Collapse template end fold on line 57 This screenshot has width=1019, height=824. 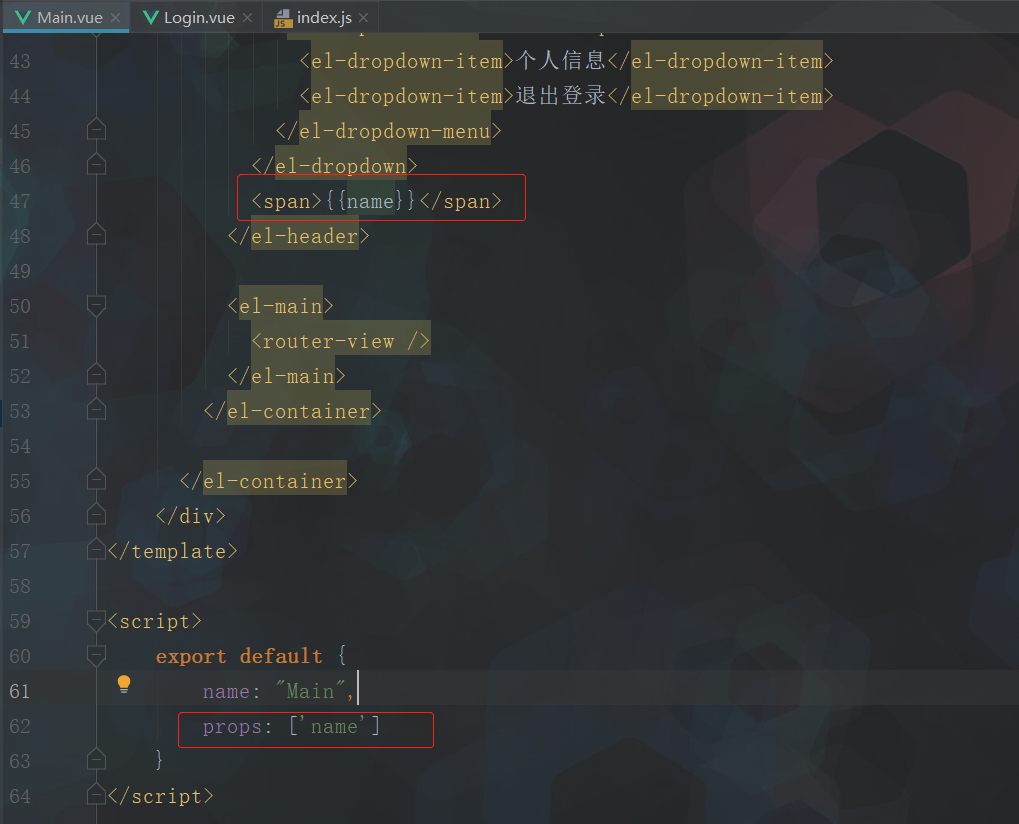tap(96, 550)
